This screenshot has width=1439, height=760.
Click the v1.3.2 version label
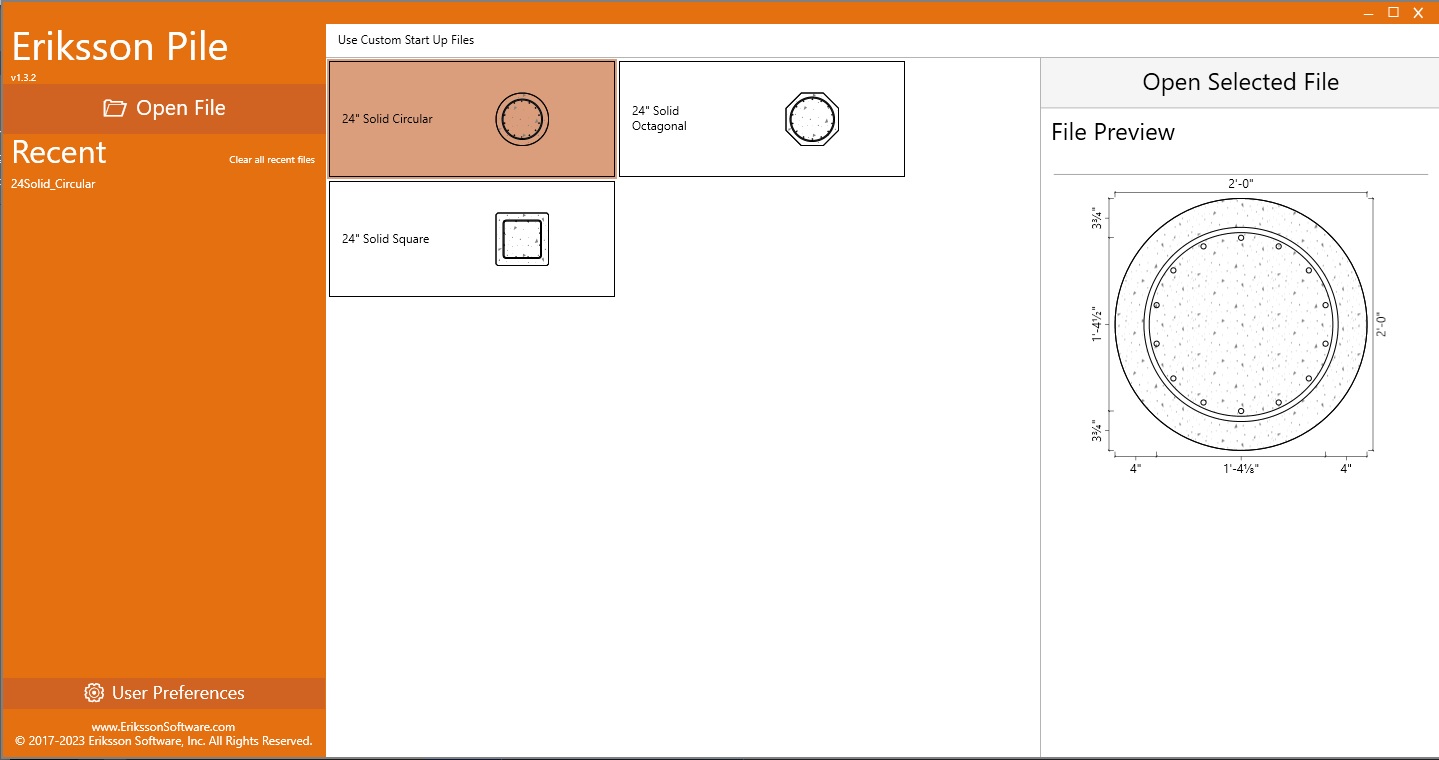click(23, 77)
